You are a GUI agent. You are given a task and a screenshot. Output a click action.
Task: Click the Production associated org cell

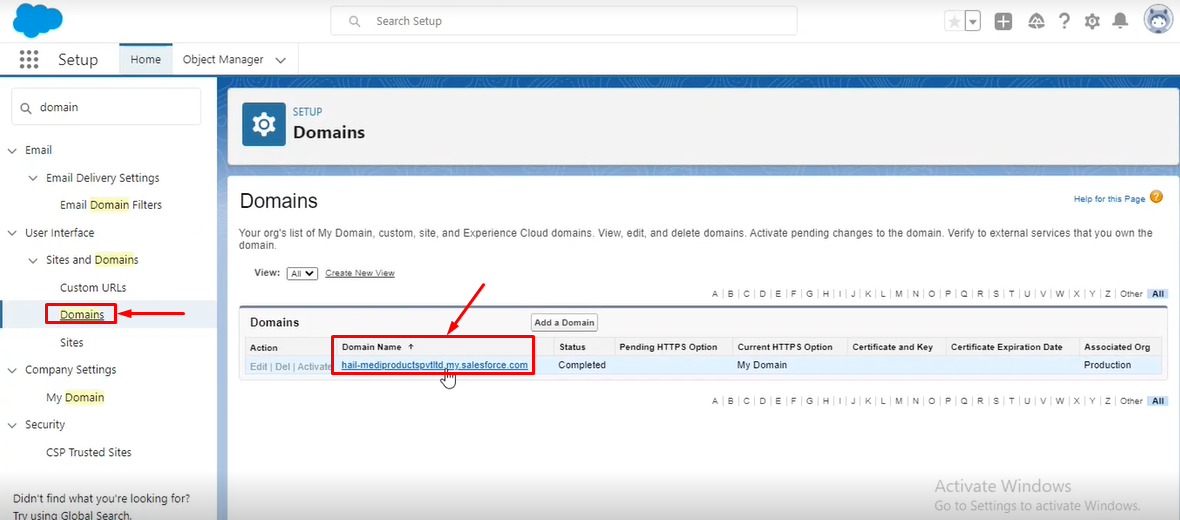[x=1107, y=365]
